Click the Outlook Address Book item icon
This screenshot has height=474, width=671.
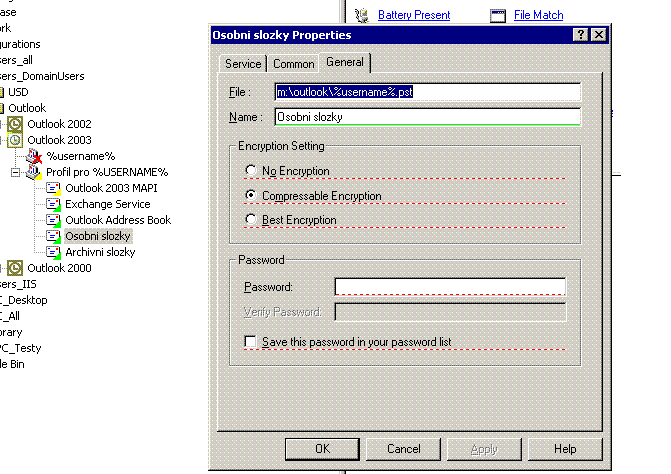(x=53, y=220)
